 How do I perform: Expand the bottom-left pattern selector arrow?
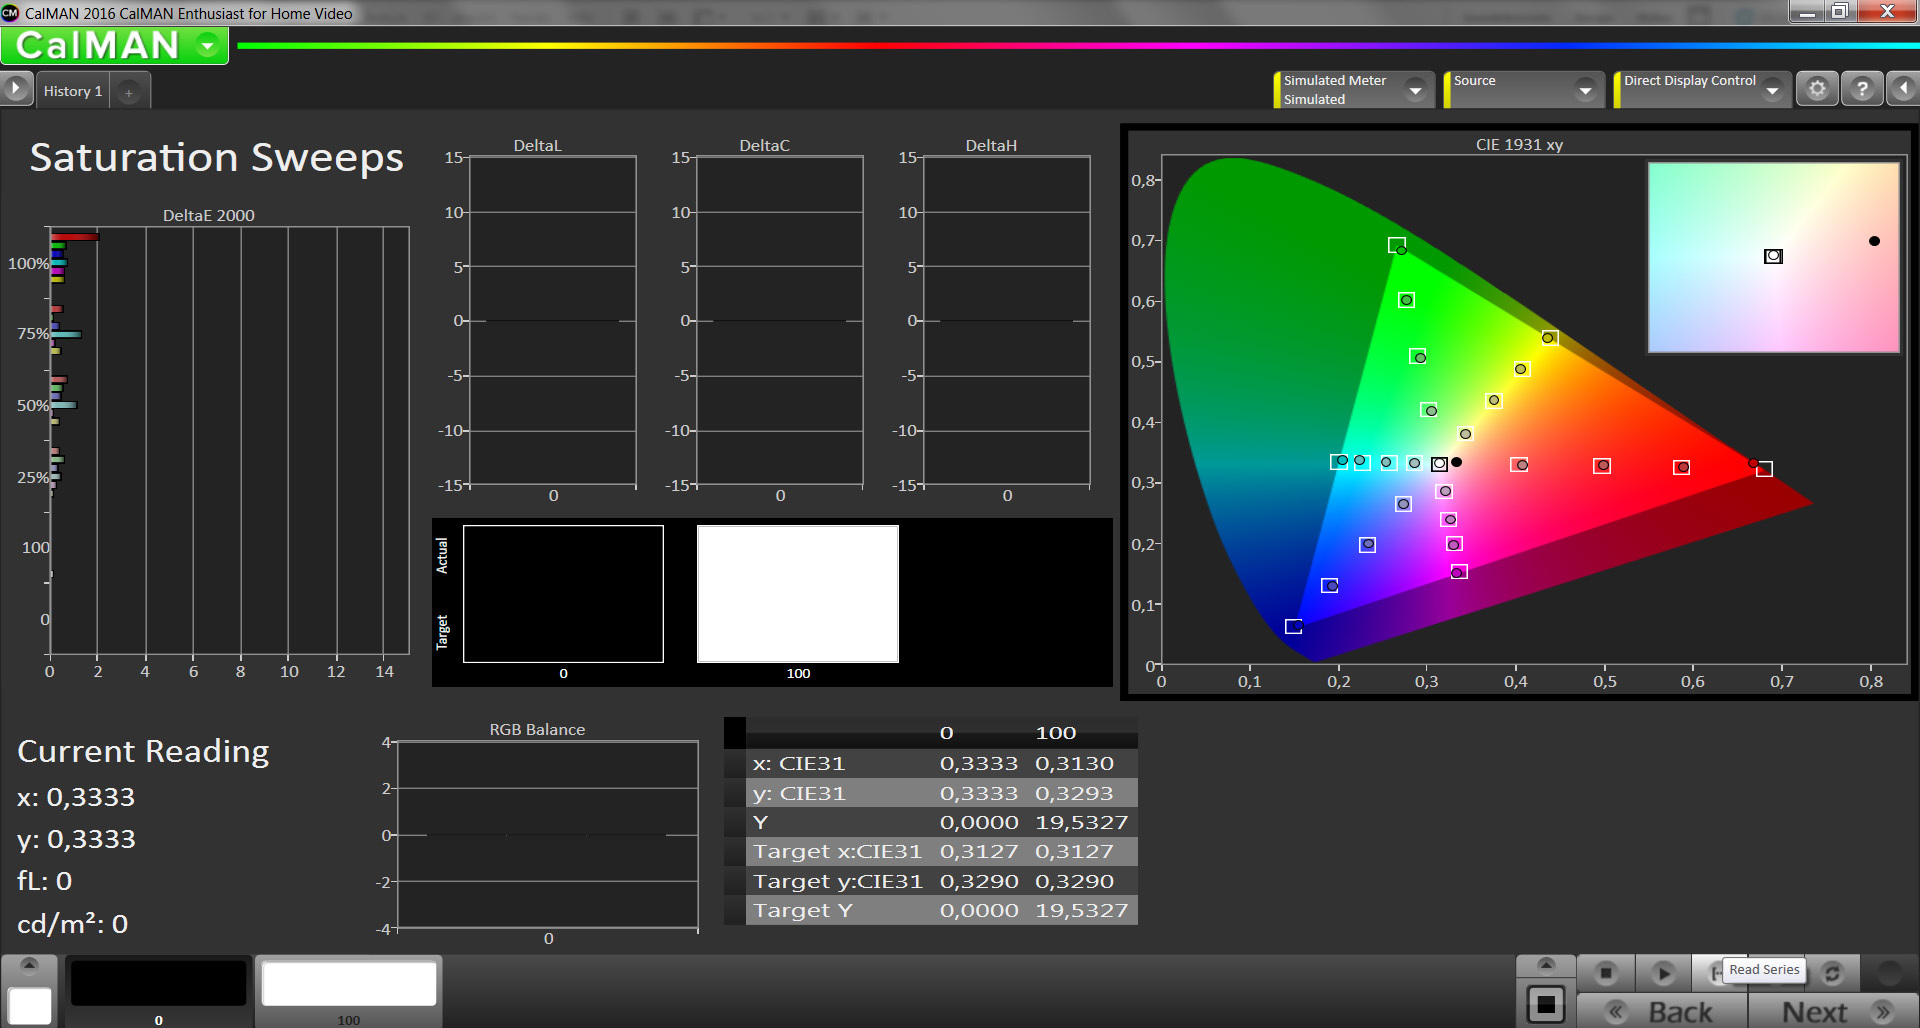(29, 965)
